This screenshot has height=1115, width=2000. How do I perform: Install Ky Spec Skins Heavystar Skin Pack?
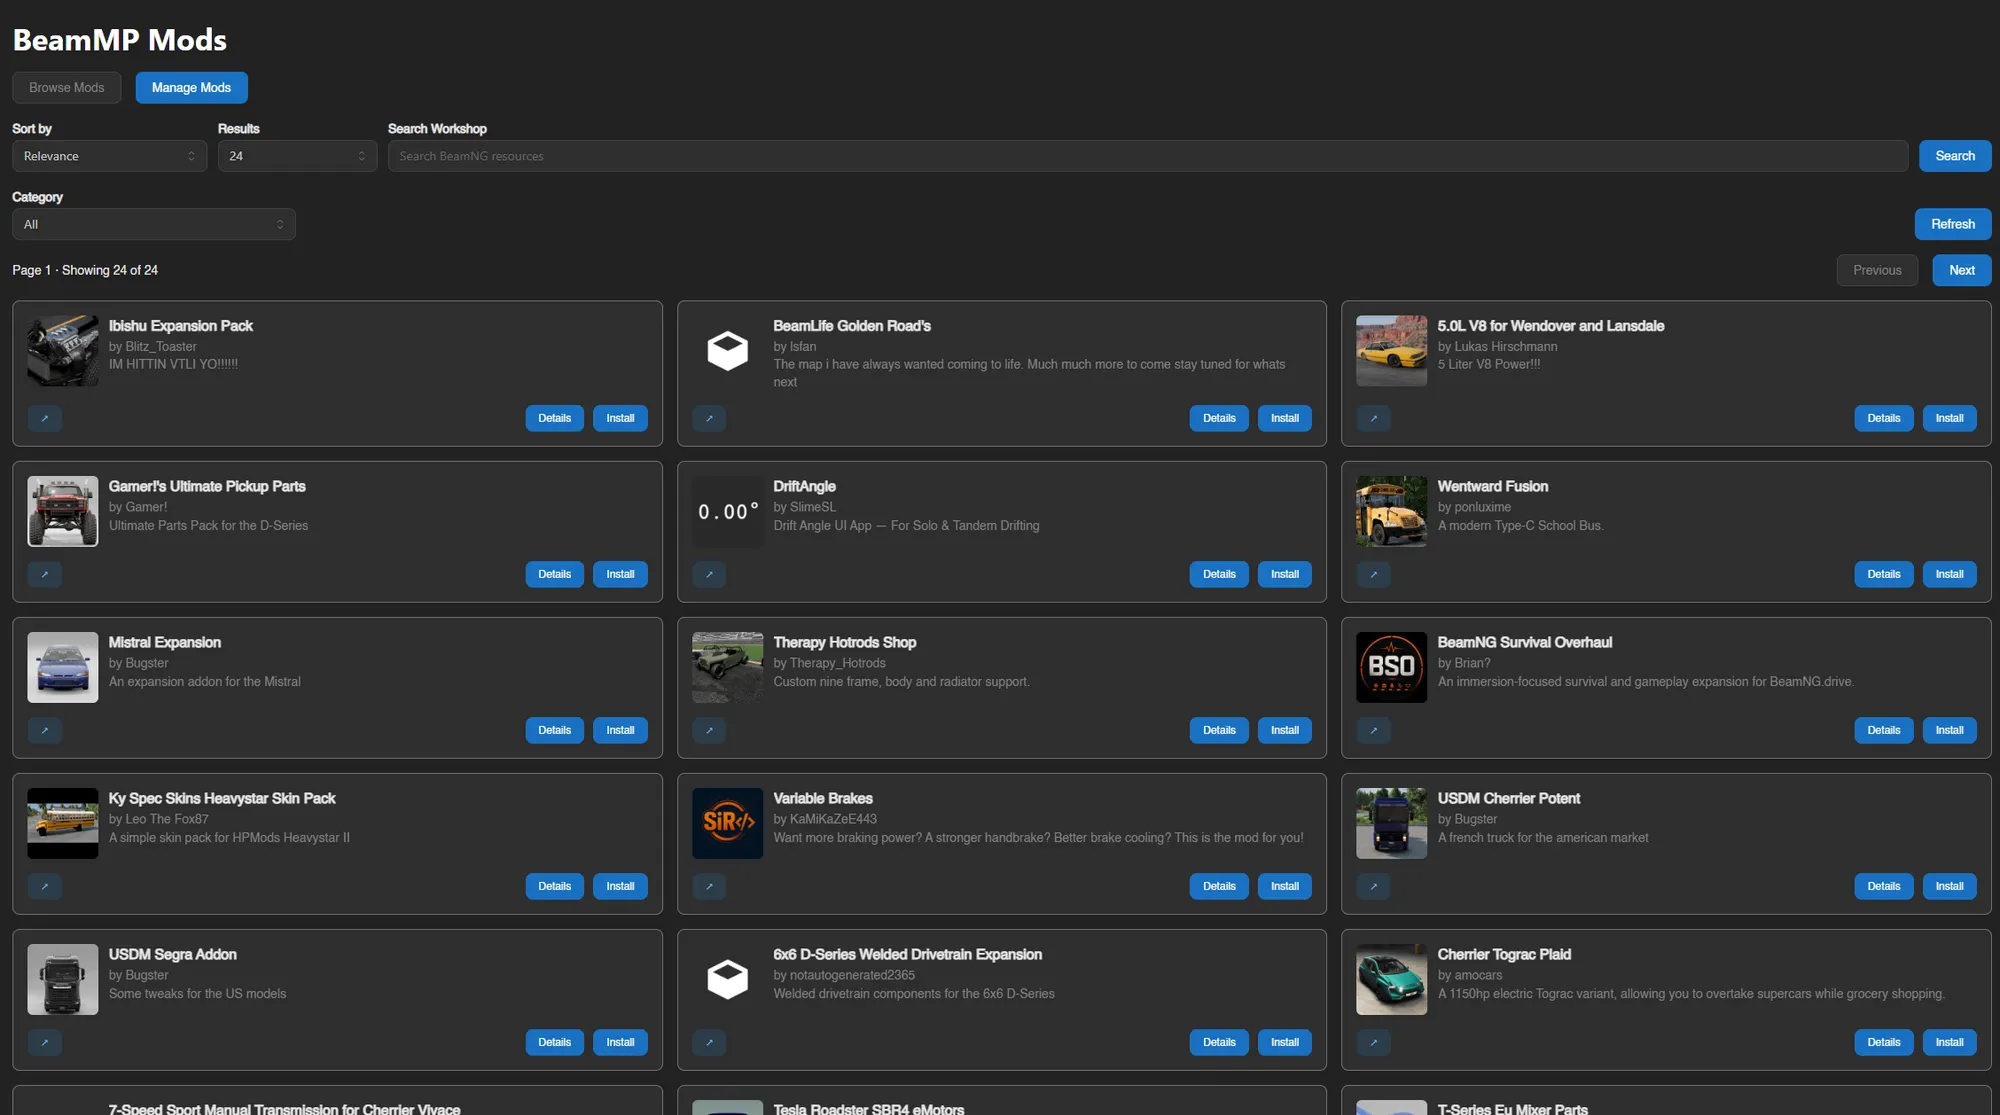tap(620, 886)
